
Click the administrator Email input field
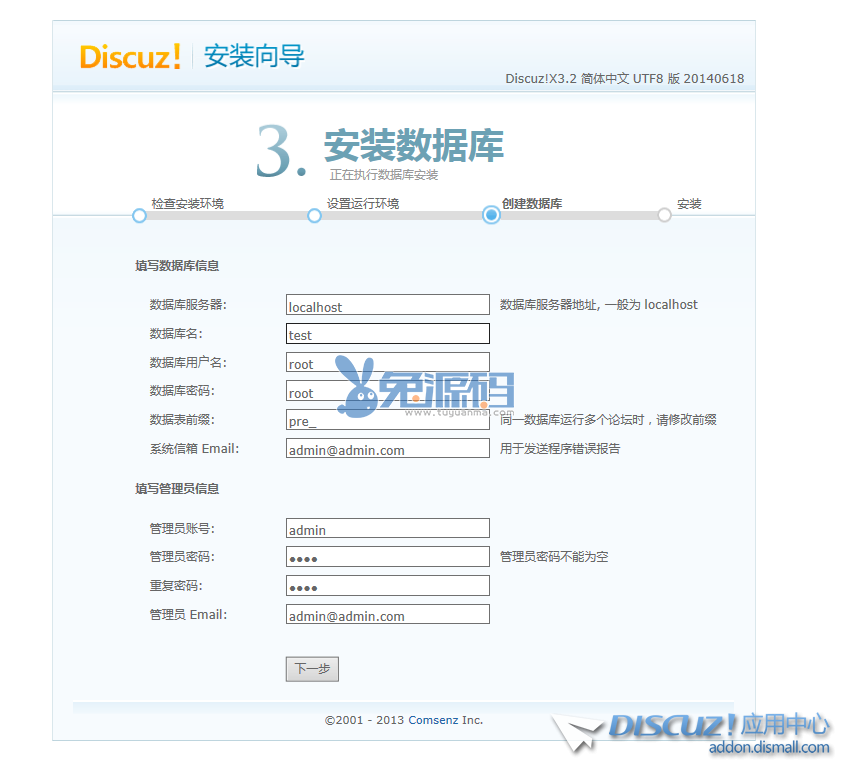click(388, 614)
